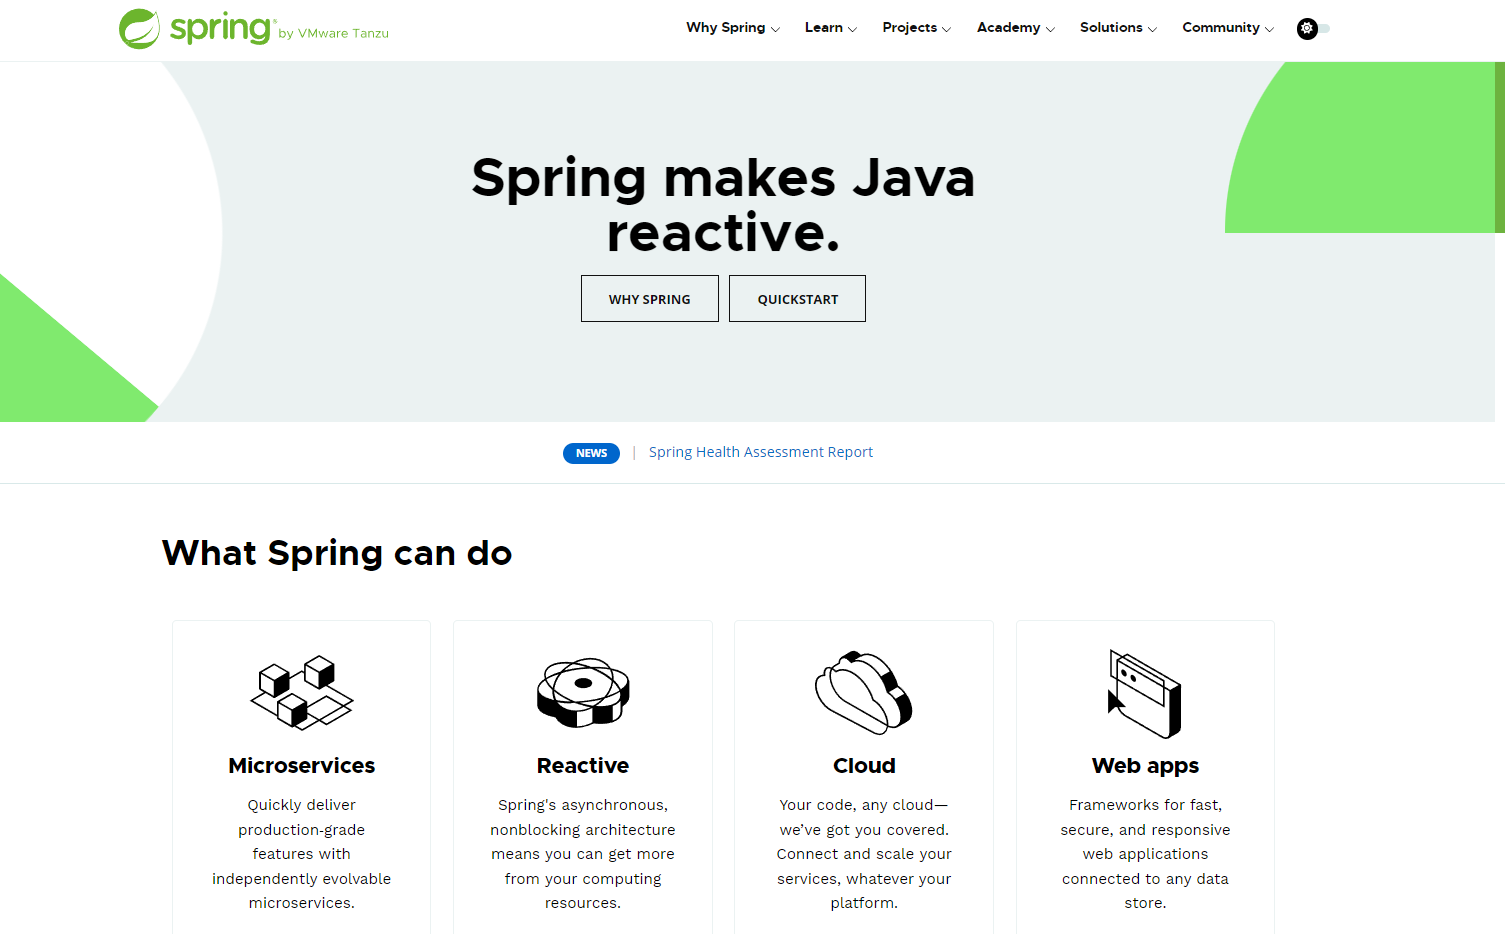Click the Microservices card heading
This screenshot has height=934, width=1505.
301,765
